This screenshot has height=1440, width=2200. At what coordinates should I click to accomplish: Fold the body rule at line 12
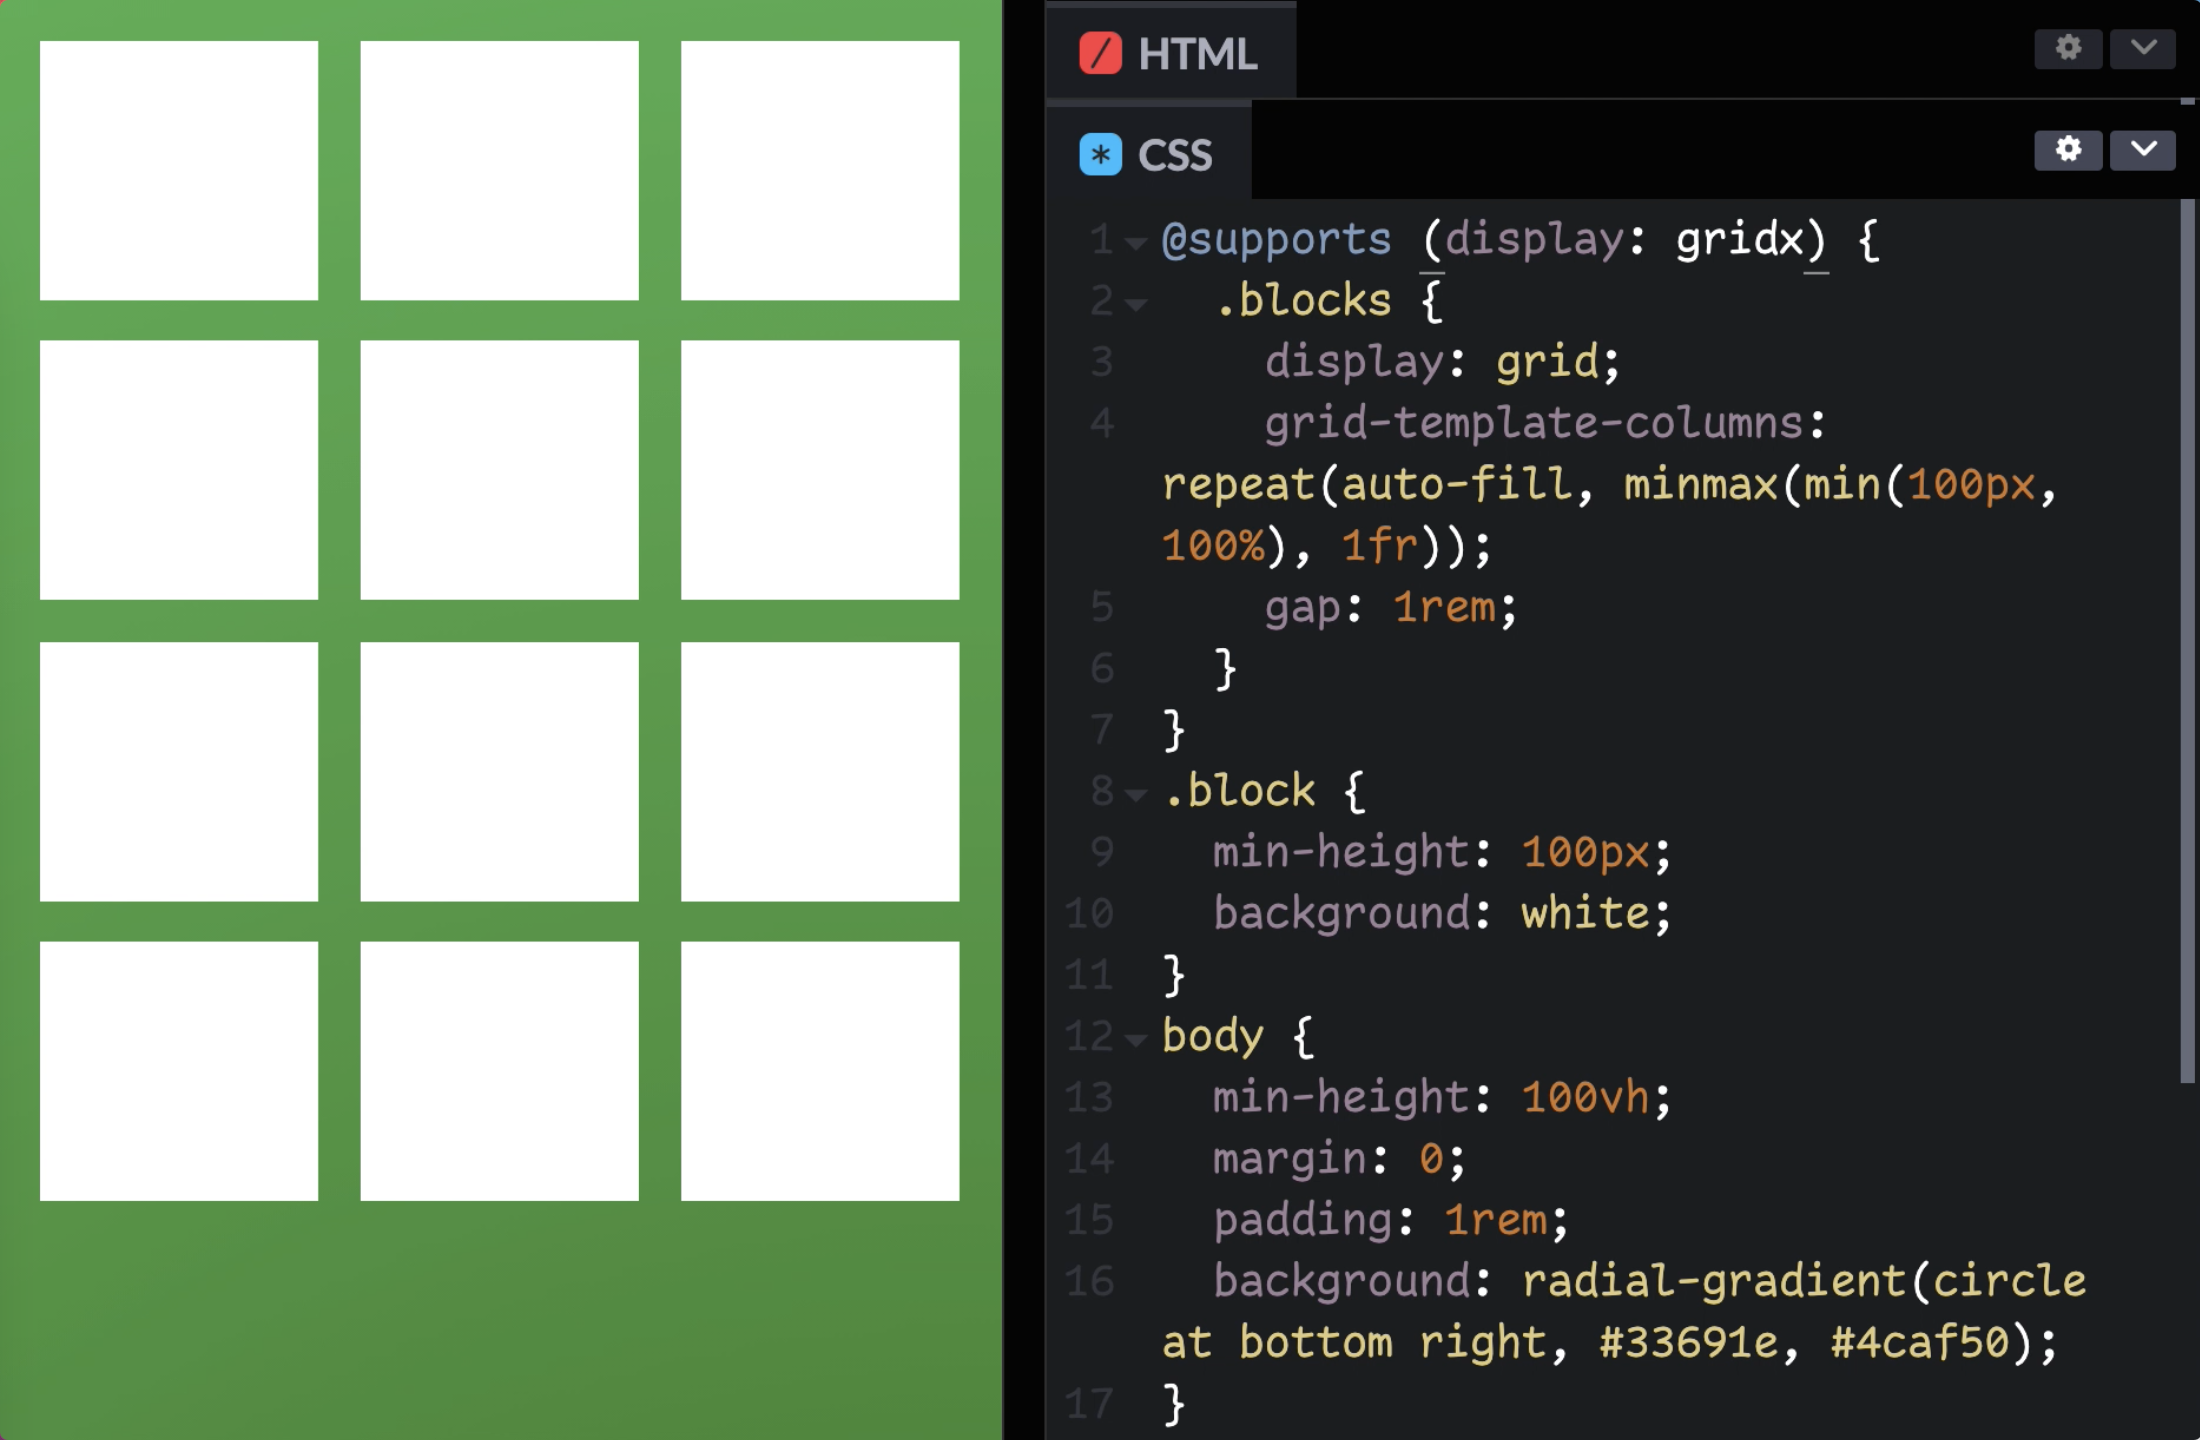tap(1136, 1040)
